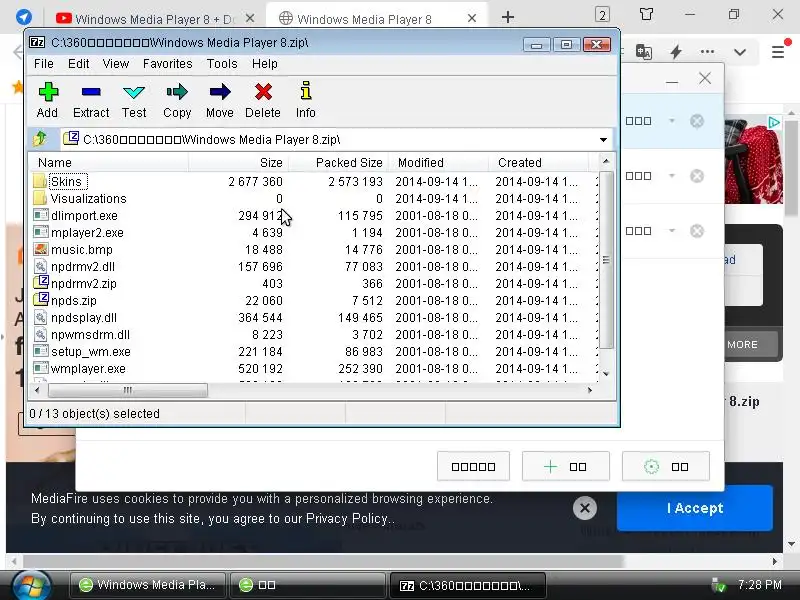Click the setup_wm.exe file icon
The image size is (800, 600).
tap(40, 351)
